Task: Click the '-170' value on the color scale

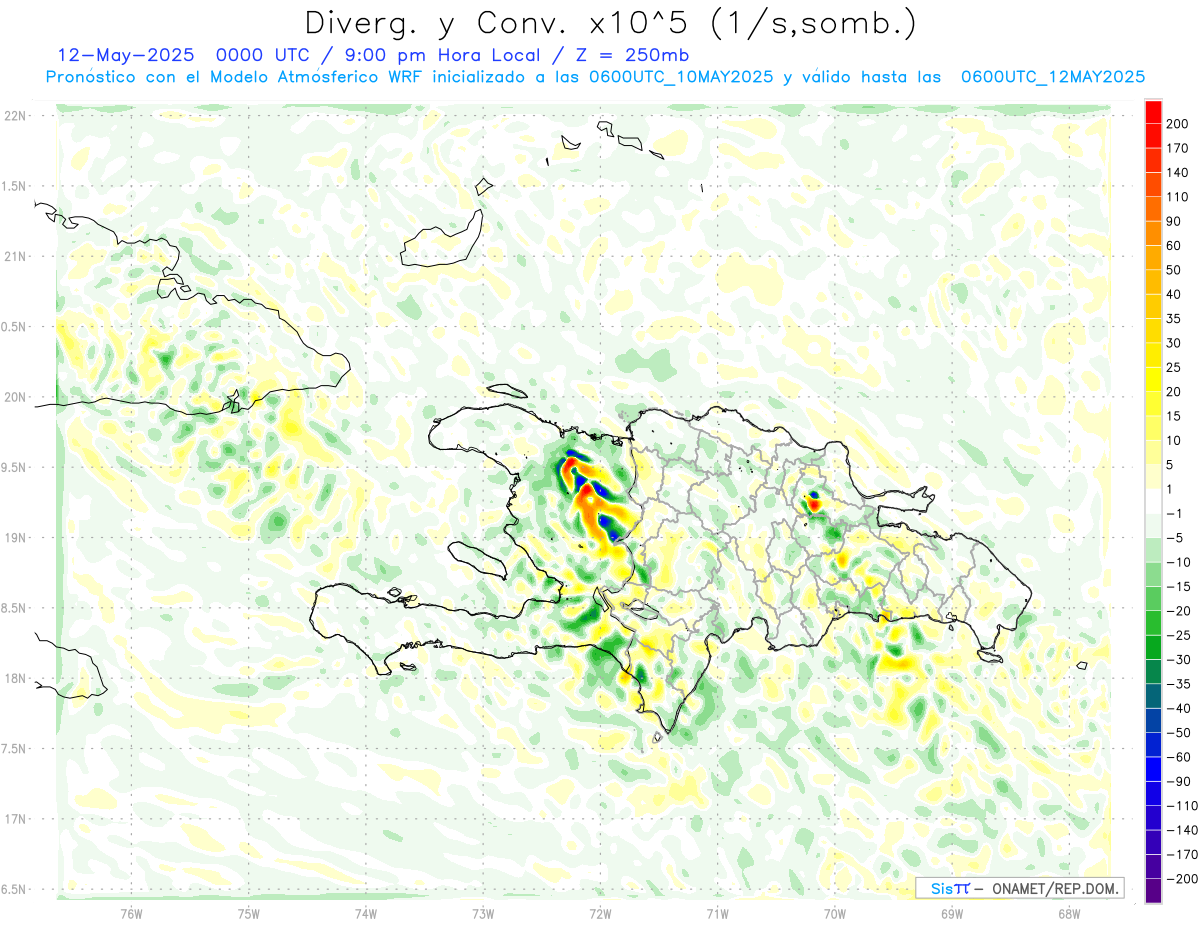Action: pyautogui.click(x=1181, y=855)
